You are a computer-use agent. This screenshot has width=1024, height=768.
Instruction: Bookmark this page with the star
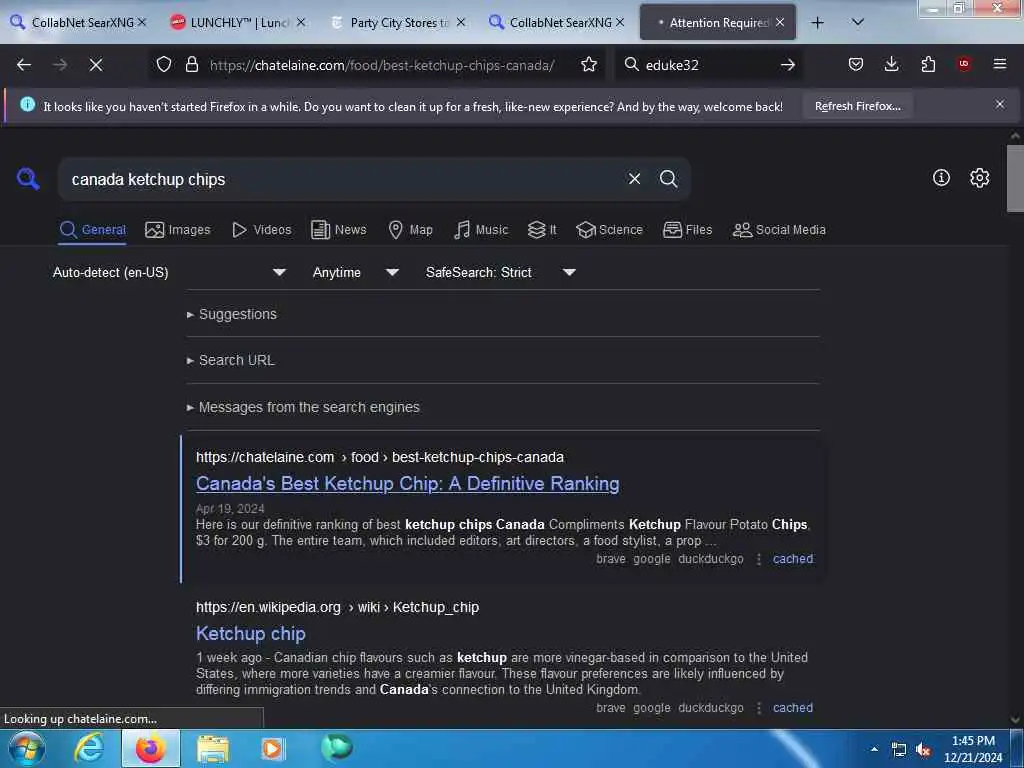588,65
